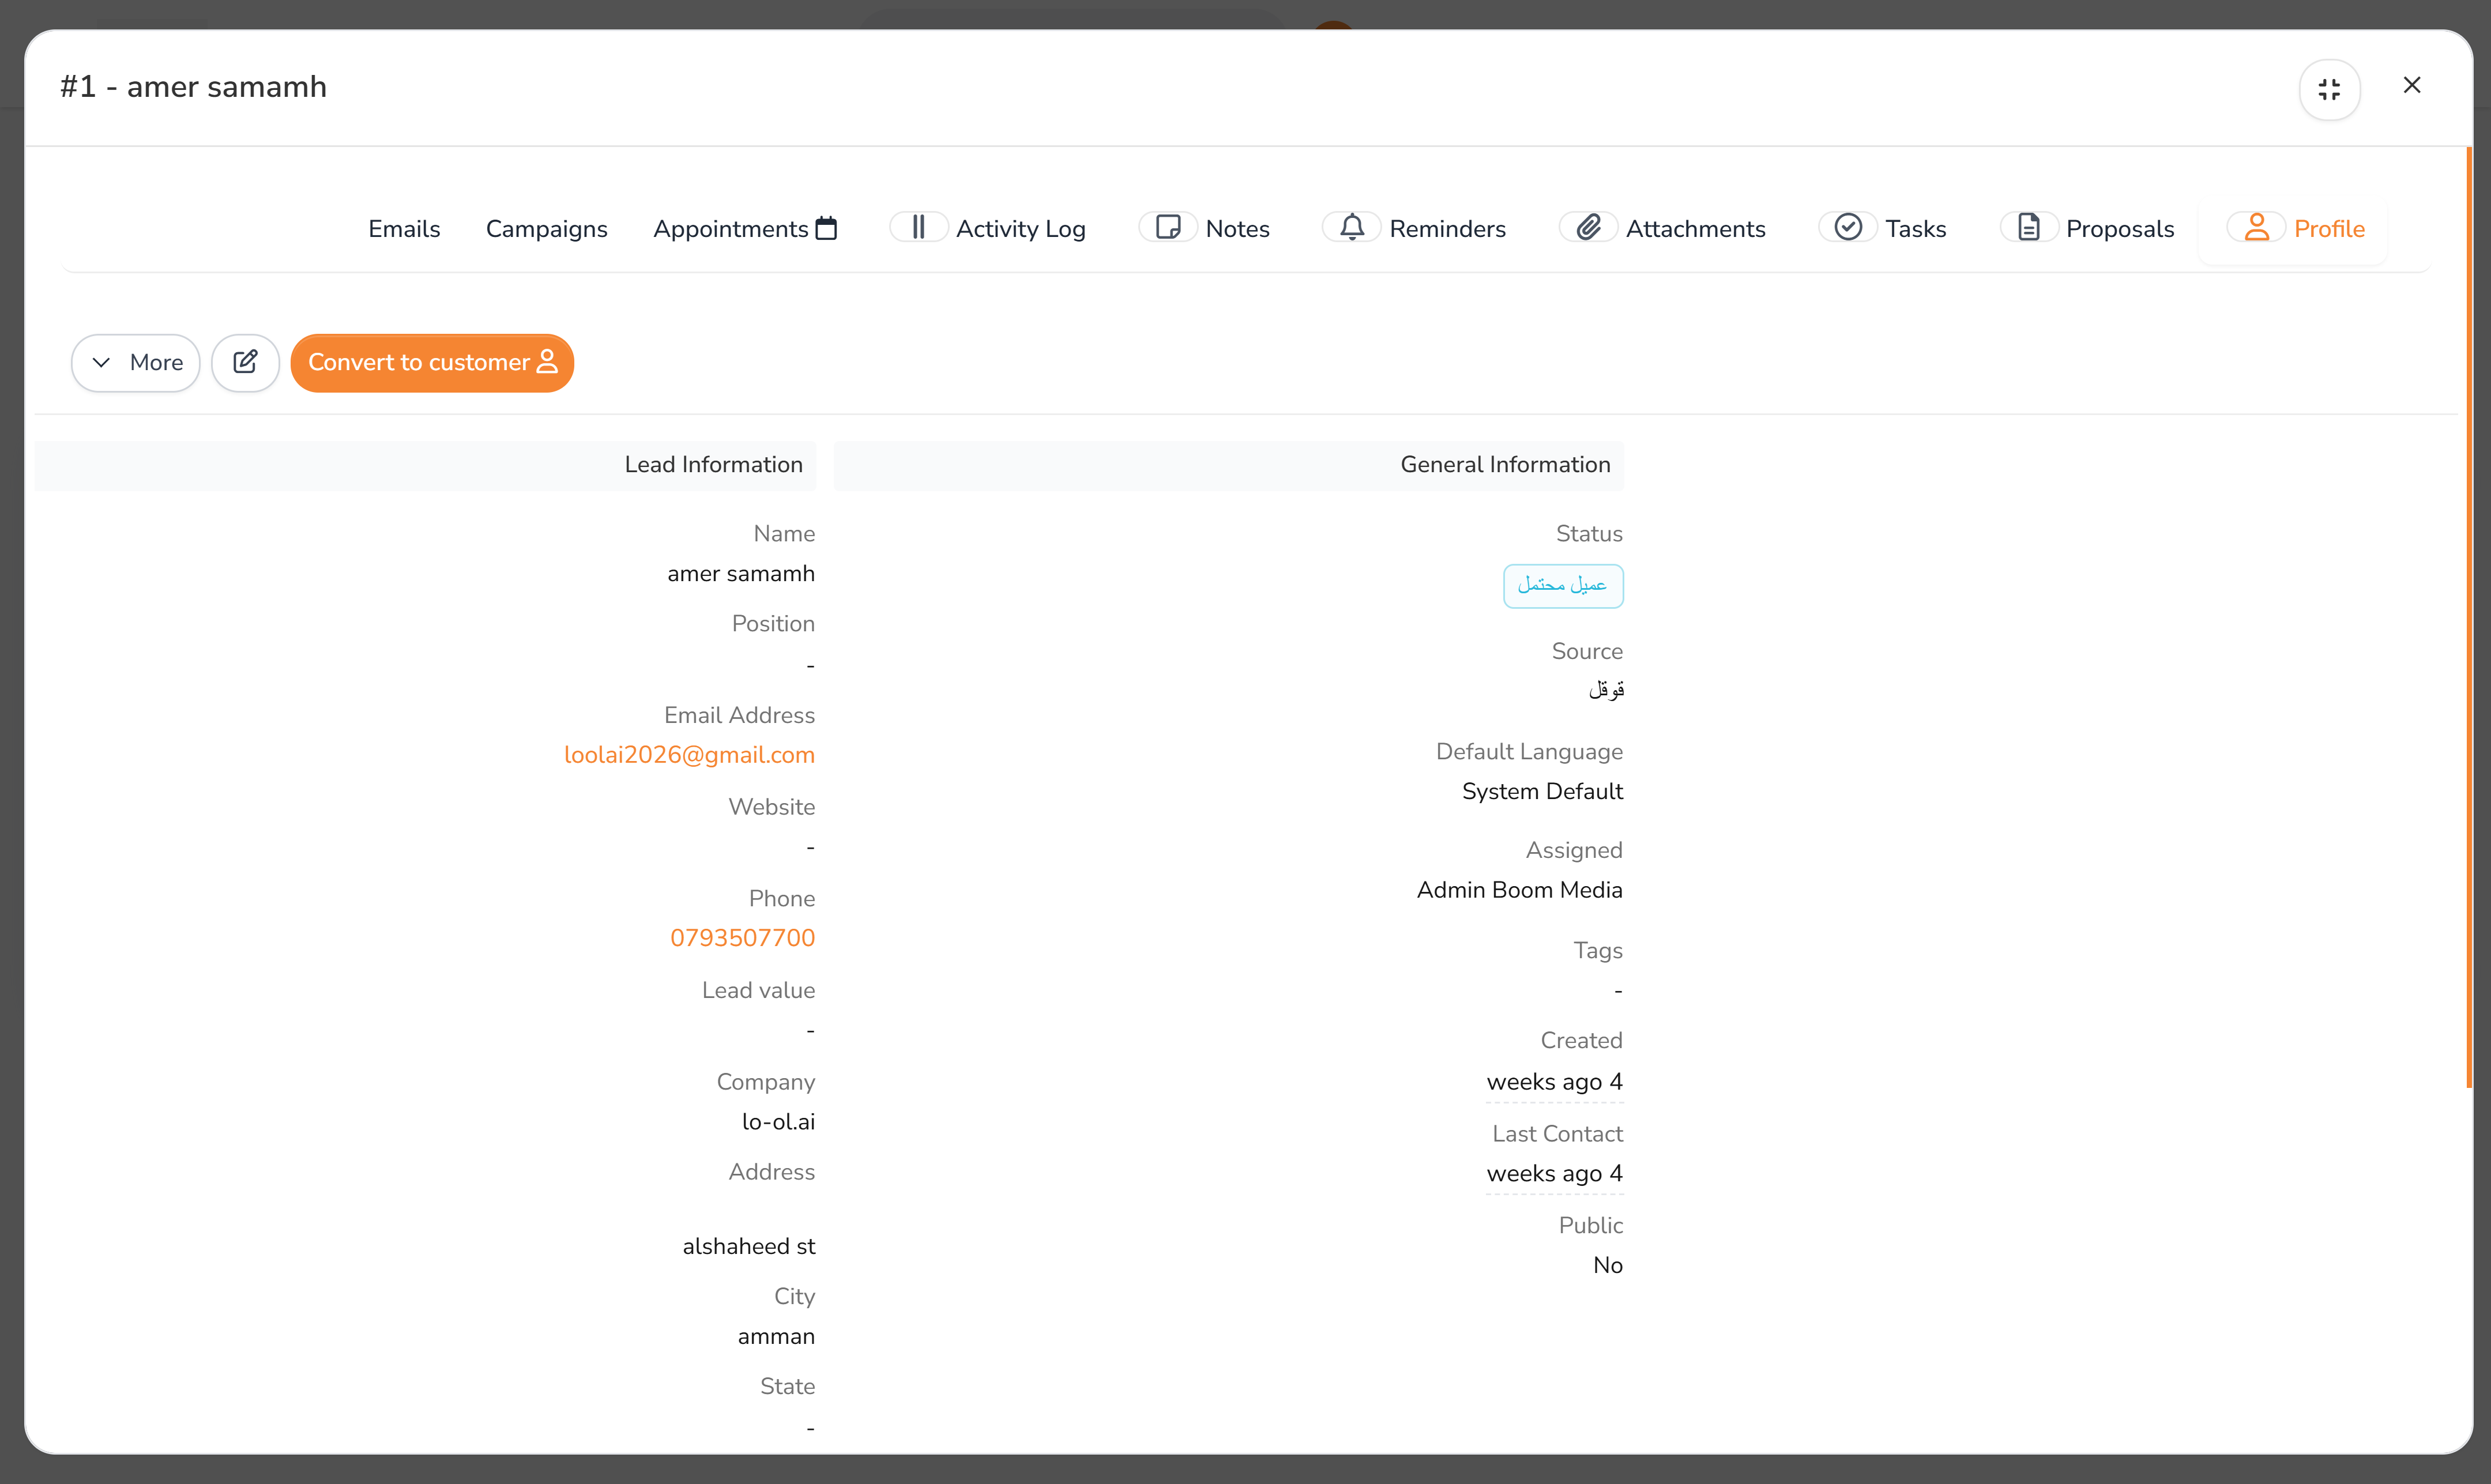The height and width of the screenshot is (1484, 2491).
Task: Call the lead via 0793507700 link
Action: coord(743,937)
